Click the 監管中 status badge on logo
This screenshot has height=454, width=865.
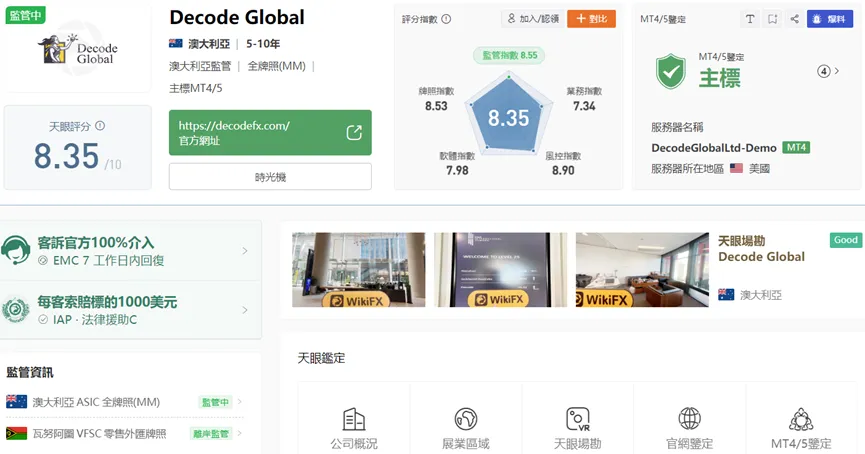click(25, 15)
